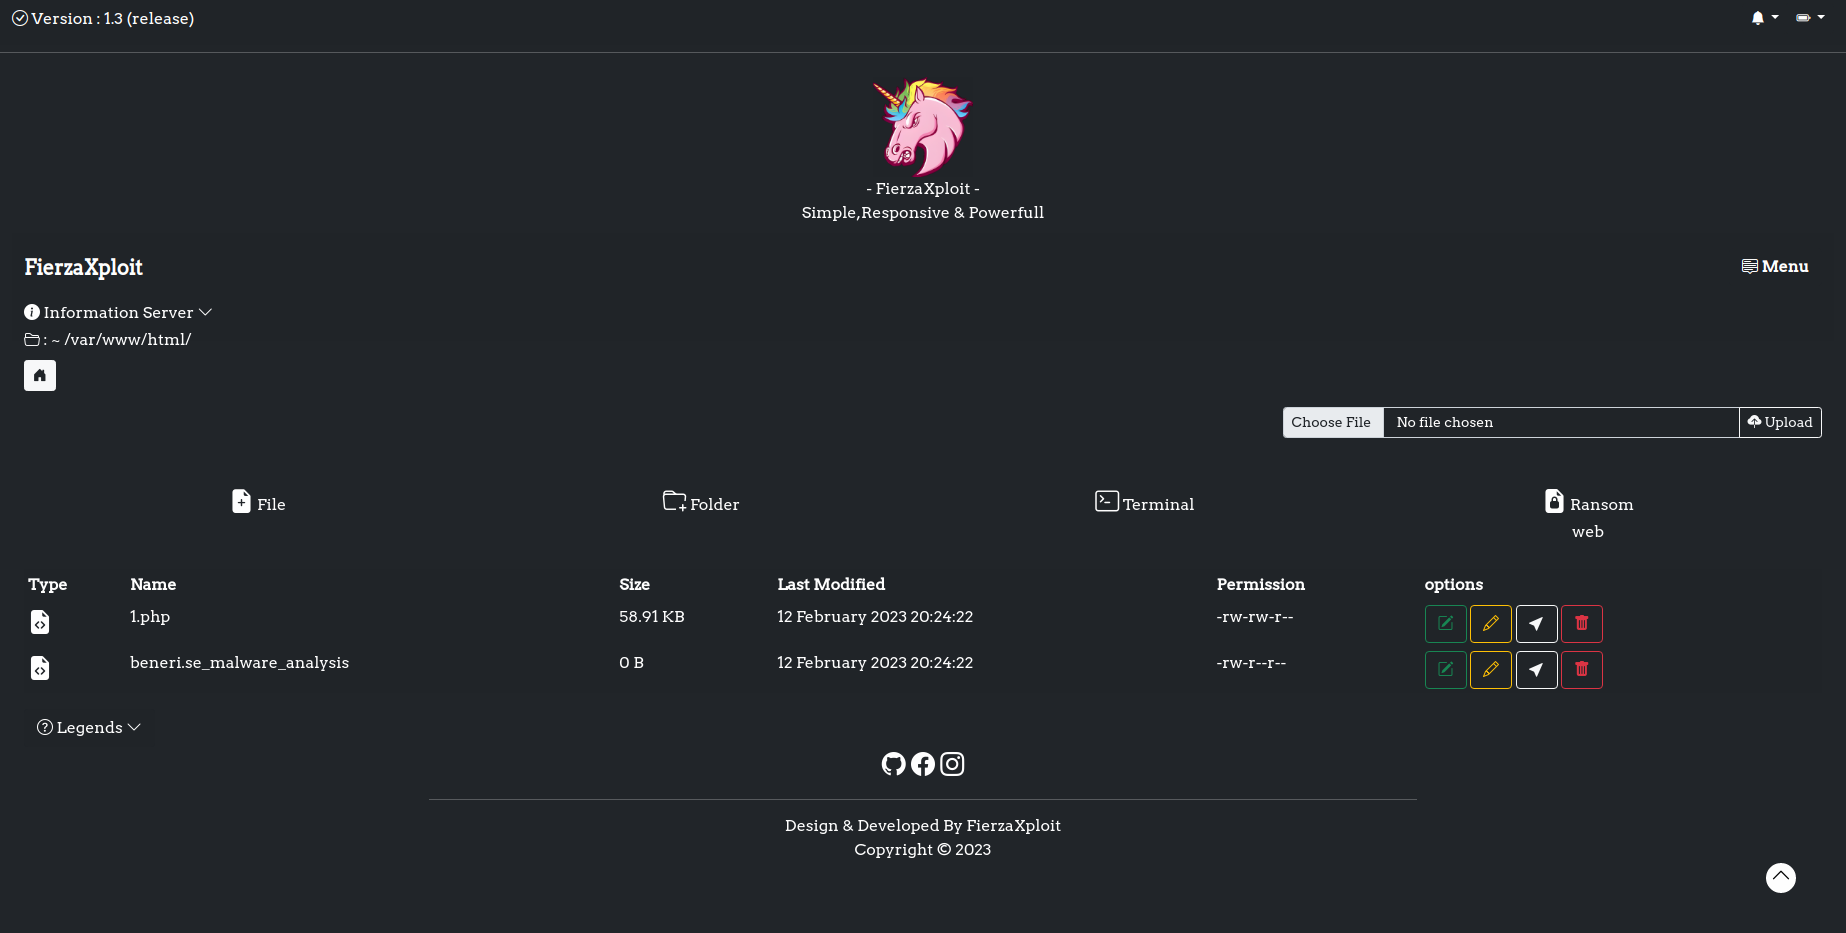
Task: Click green edit icon for 1.php
Action: click(1446, 624)
